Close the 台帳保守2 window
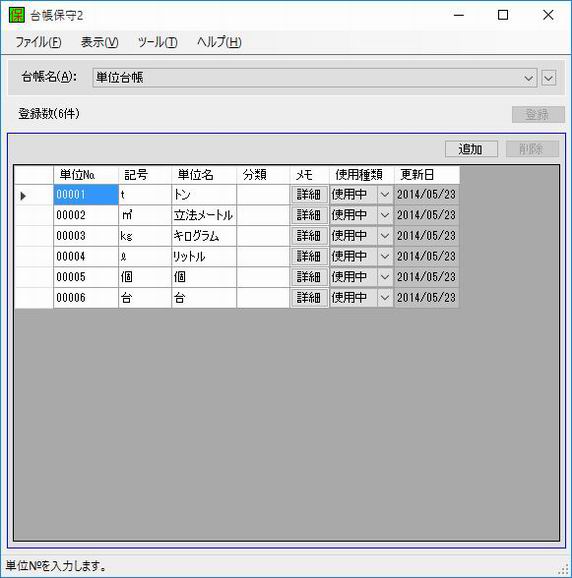The height and width of the screenshot is (578, 572). point(548,15)
